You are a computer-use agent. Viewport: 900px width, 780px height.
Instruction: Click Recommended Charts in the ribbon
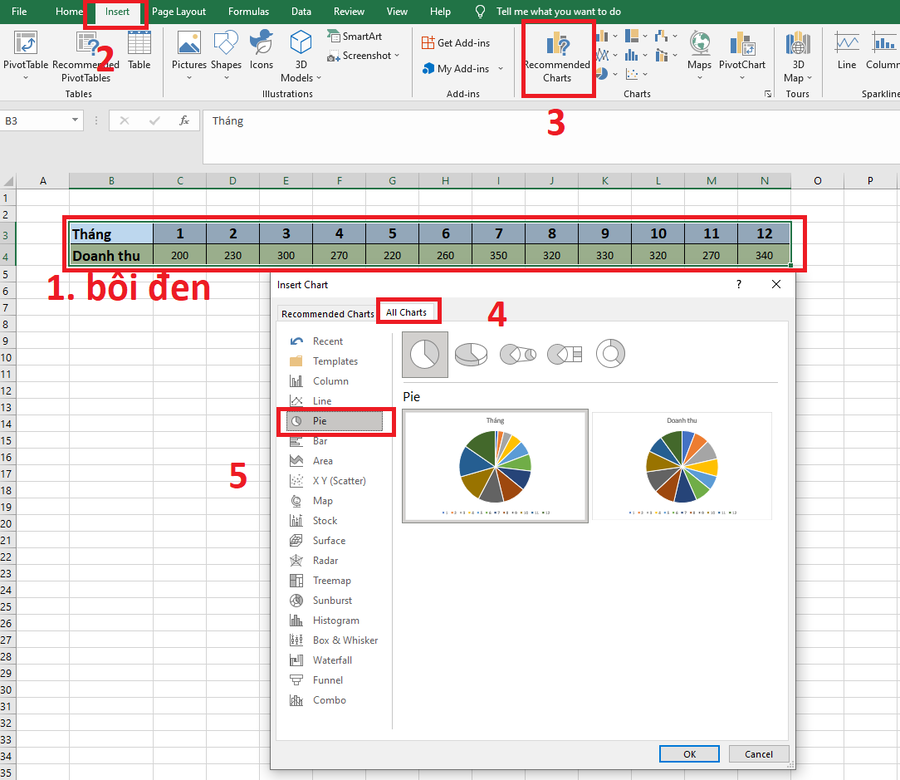click(557, 57)
